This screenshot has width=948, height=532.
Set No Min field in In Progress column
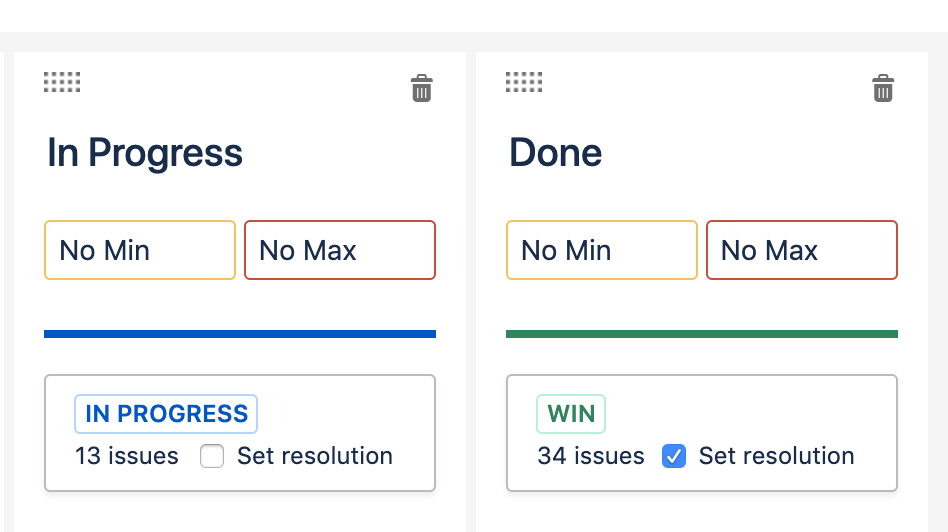(140, 250)
